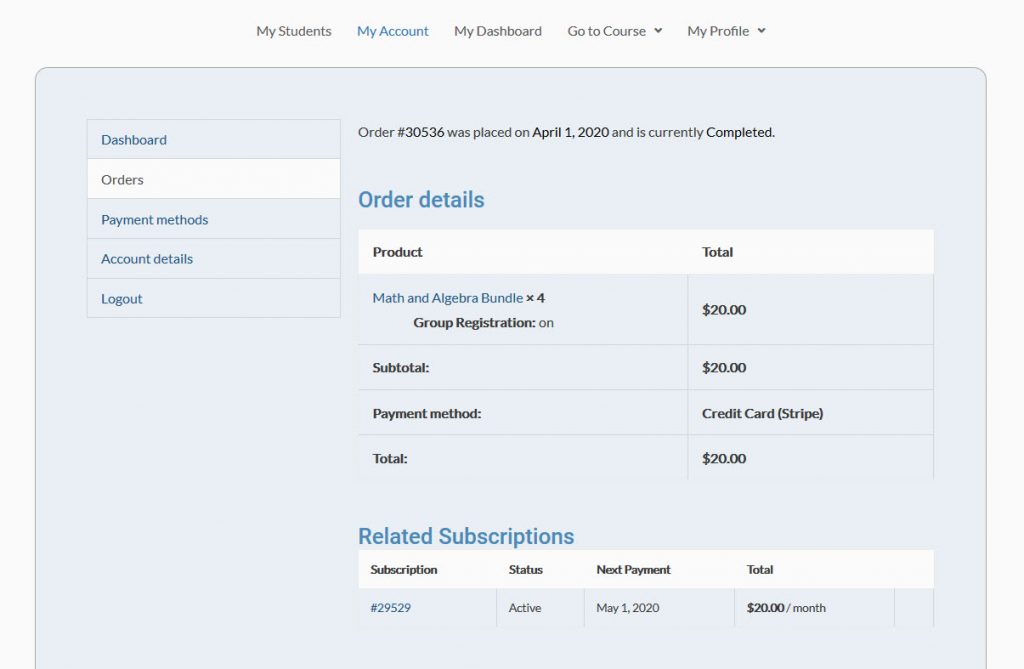Click the Order details heading

[x=421, y=199]
